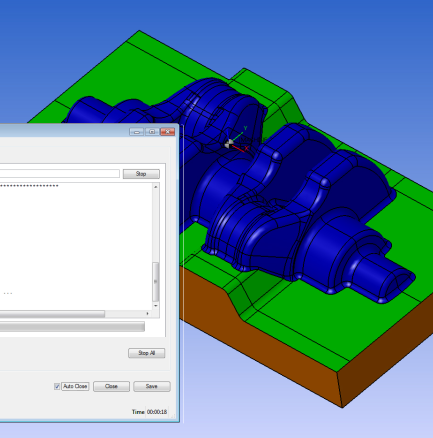
Task: Click the vertical scrollbar thumb in the log
Action: pos(156,282)
